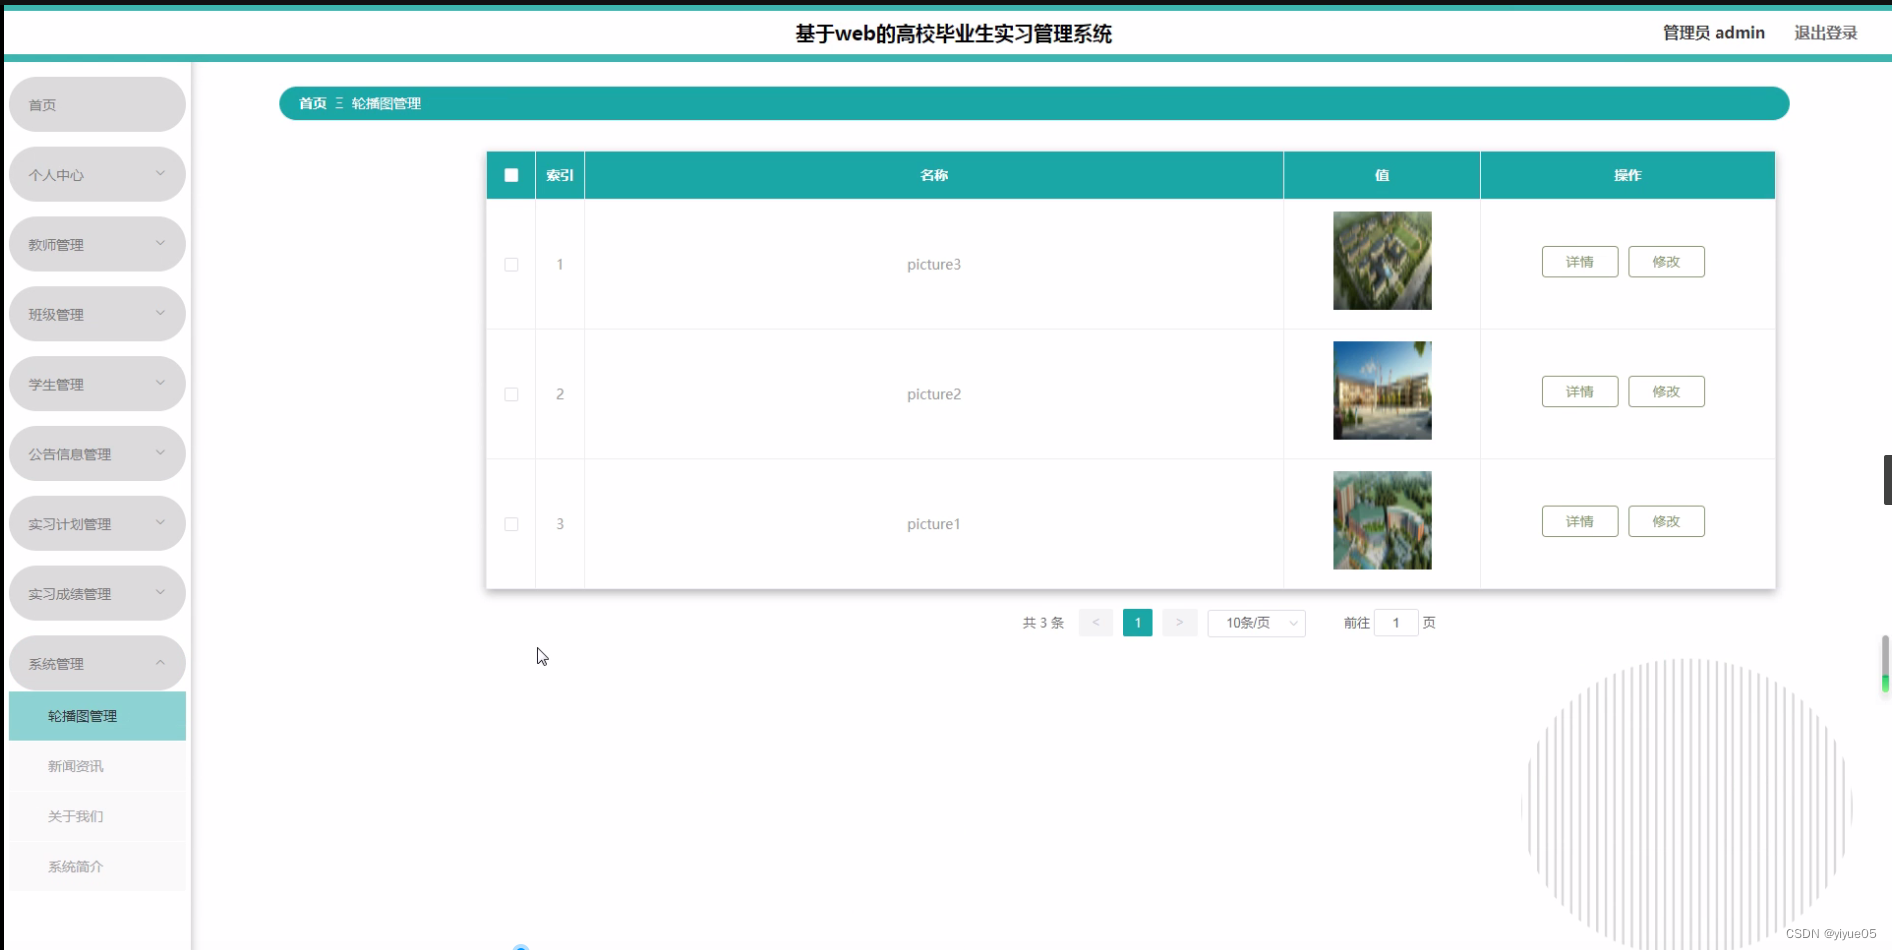
Task: Check the checkbox for row 3 picture1
Action: coord(511,524)
